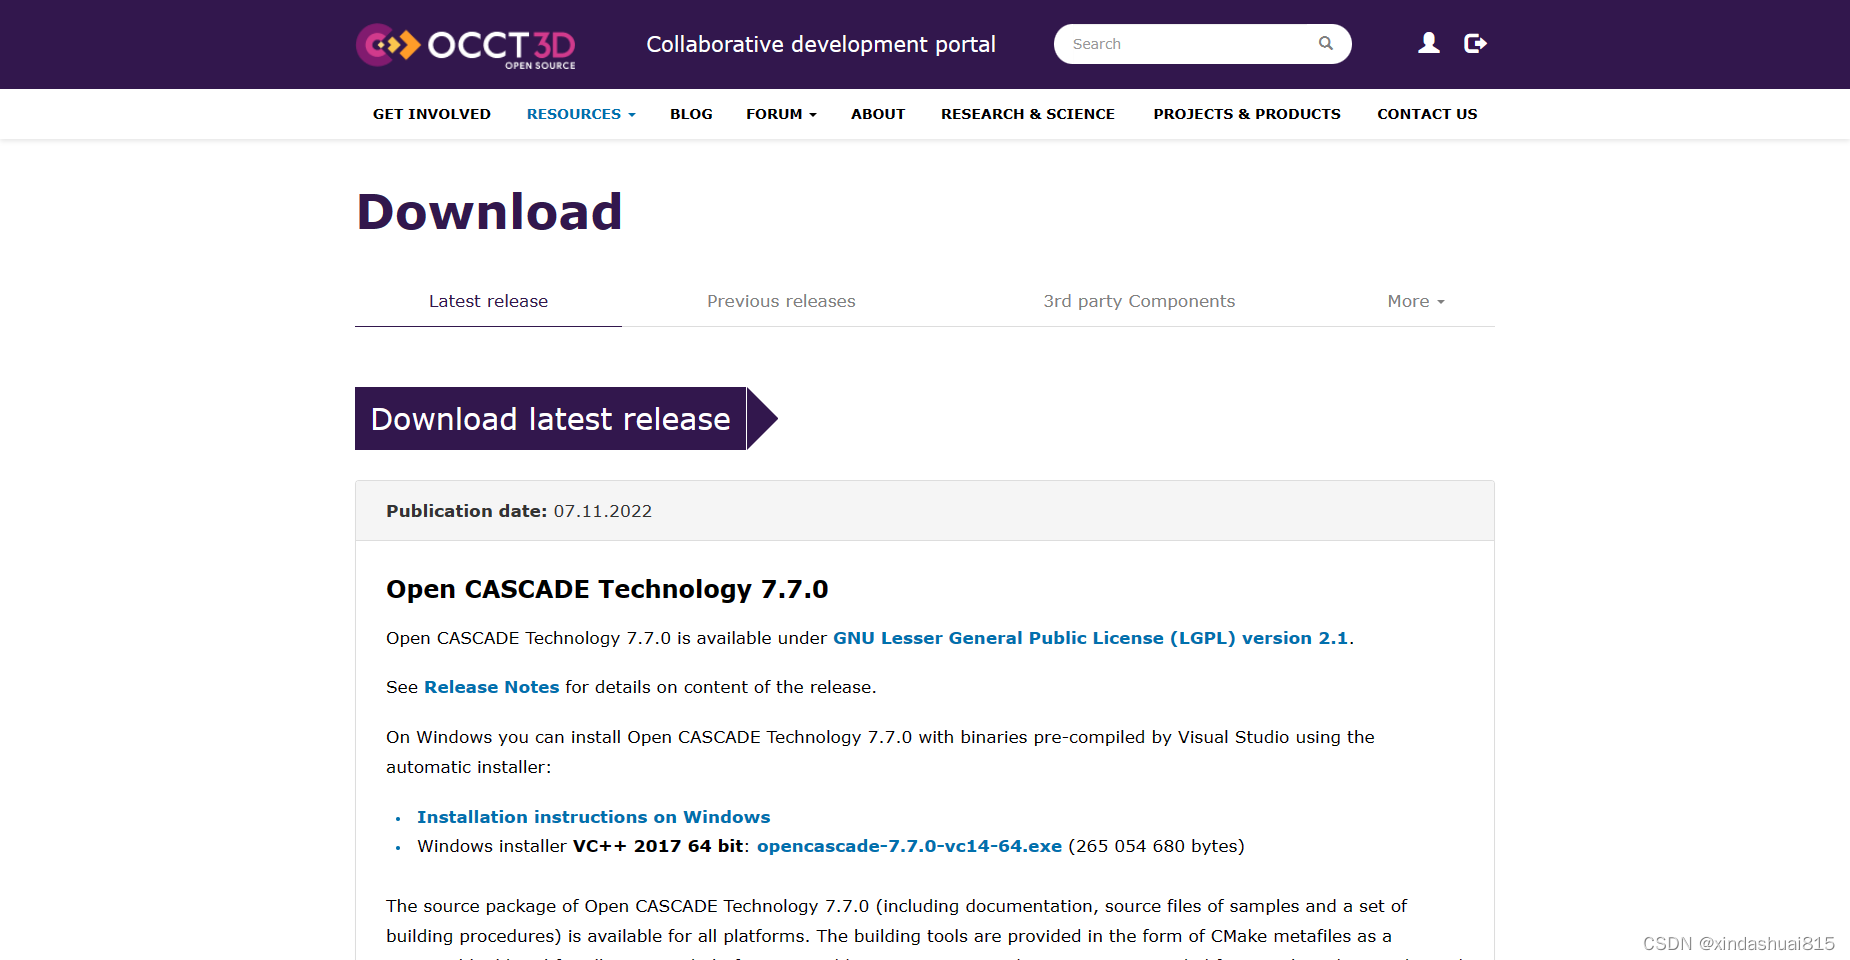The image size is (1850, 960).
Task: Click the (265 054 680 bytes) file size text
Action: (1156, 846)
